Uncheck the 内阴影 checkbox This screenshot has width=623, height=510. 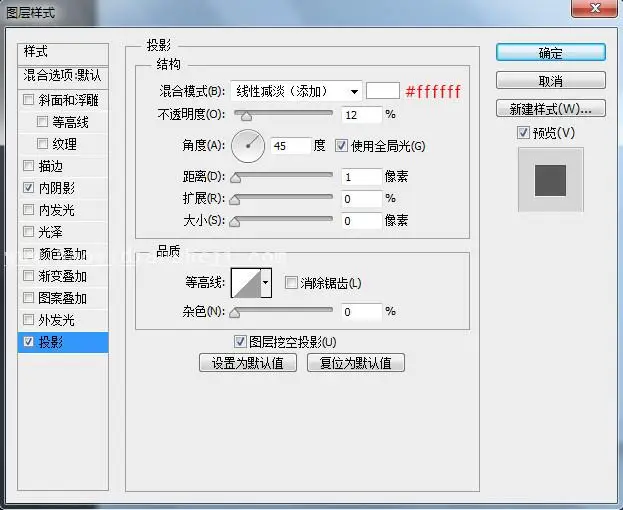(x=29, y=187)
